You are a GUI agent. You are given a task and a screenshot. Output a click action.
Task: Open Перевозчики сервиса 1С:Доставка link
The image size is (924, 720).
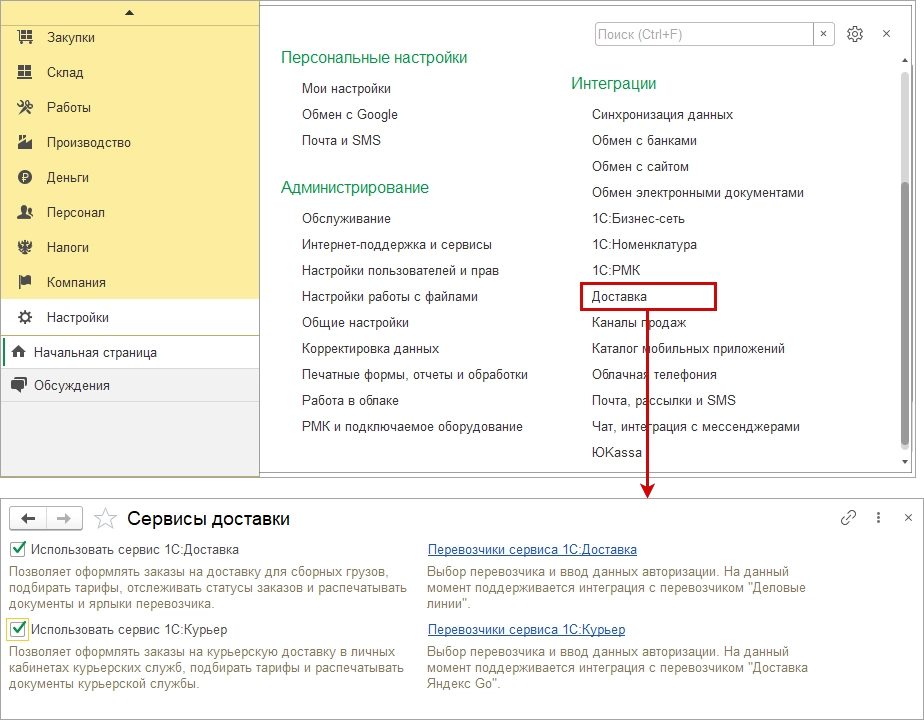(532, 549)
